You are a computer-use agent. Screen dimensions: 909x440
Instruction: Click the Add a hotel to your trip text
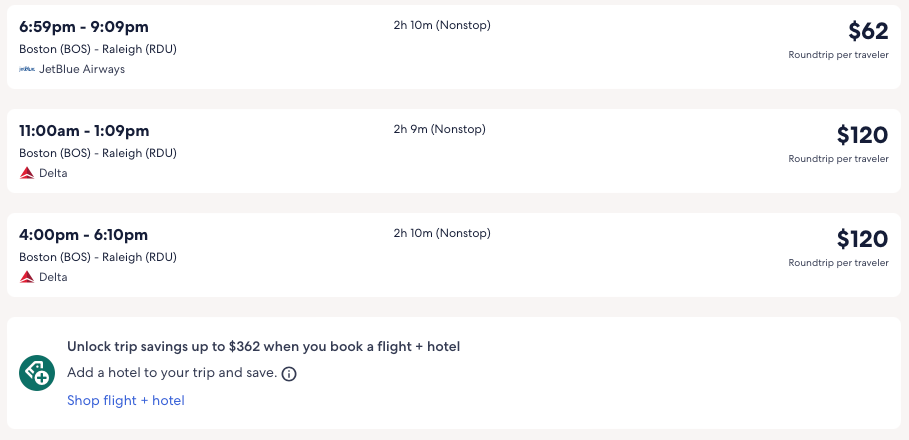[x=171, y=373]
